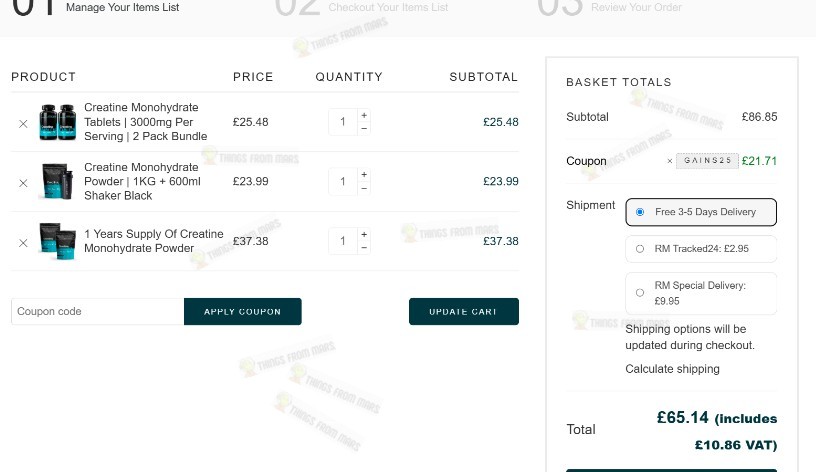
Task: Open Creatine Tablets product thumbnail
Action: point(58,122)
